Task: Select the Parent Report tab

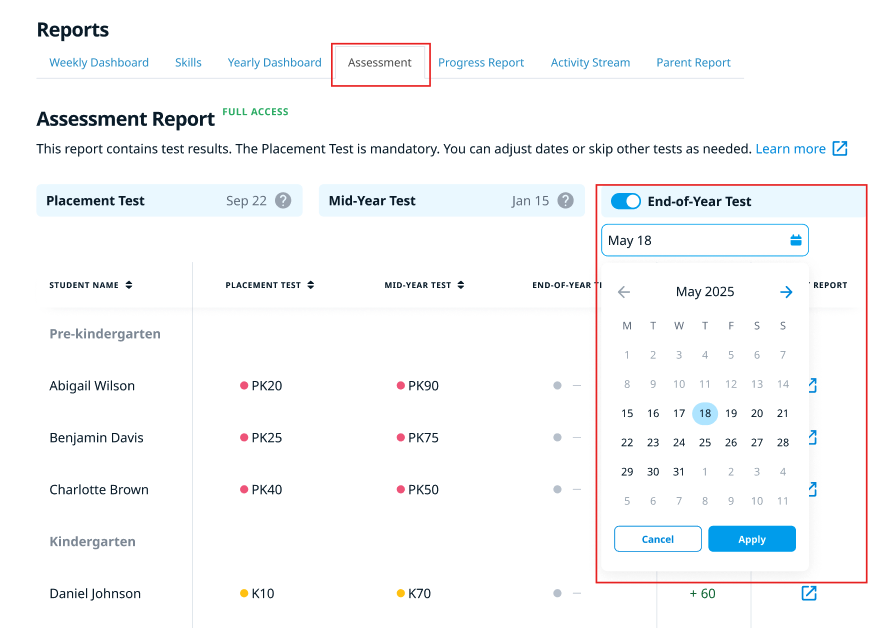Action: (693, 62)
